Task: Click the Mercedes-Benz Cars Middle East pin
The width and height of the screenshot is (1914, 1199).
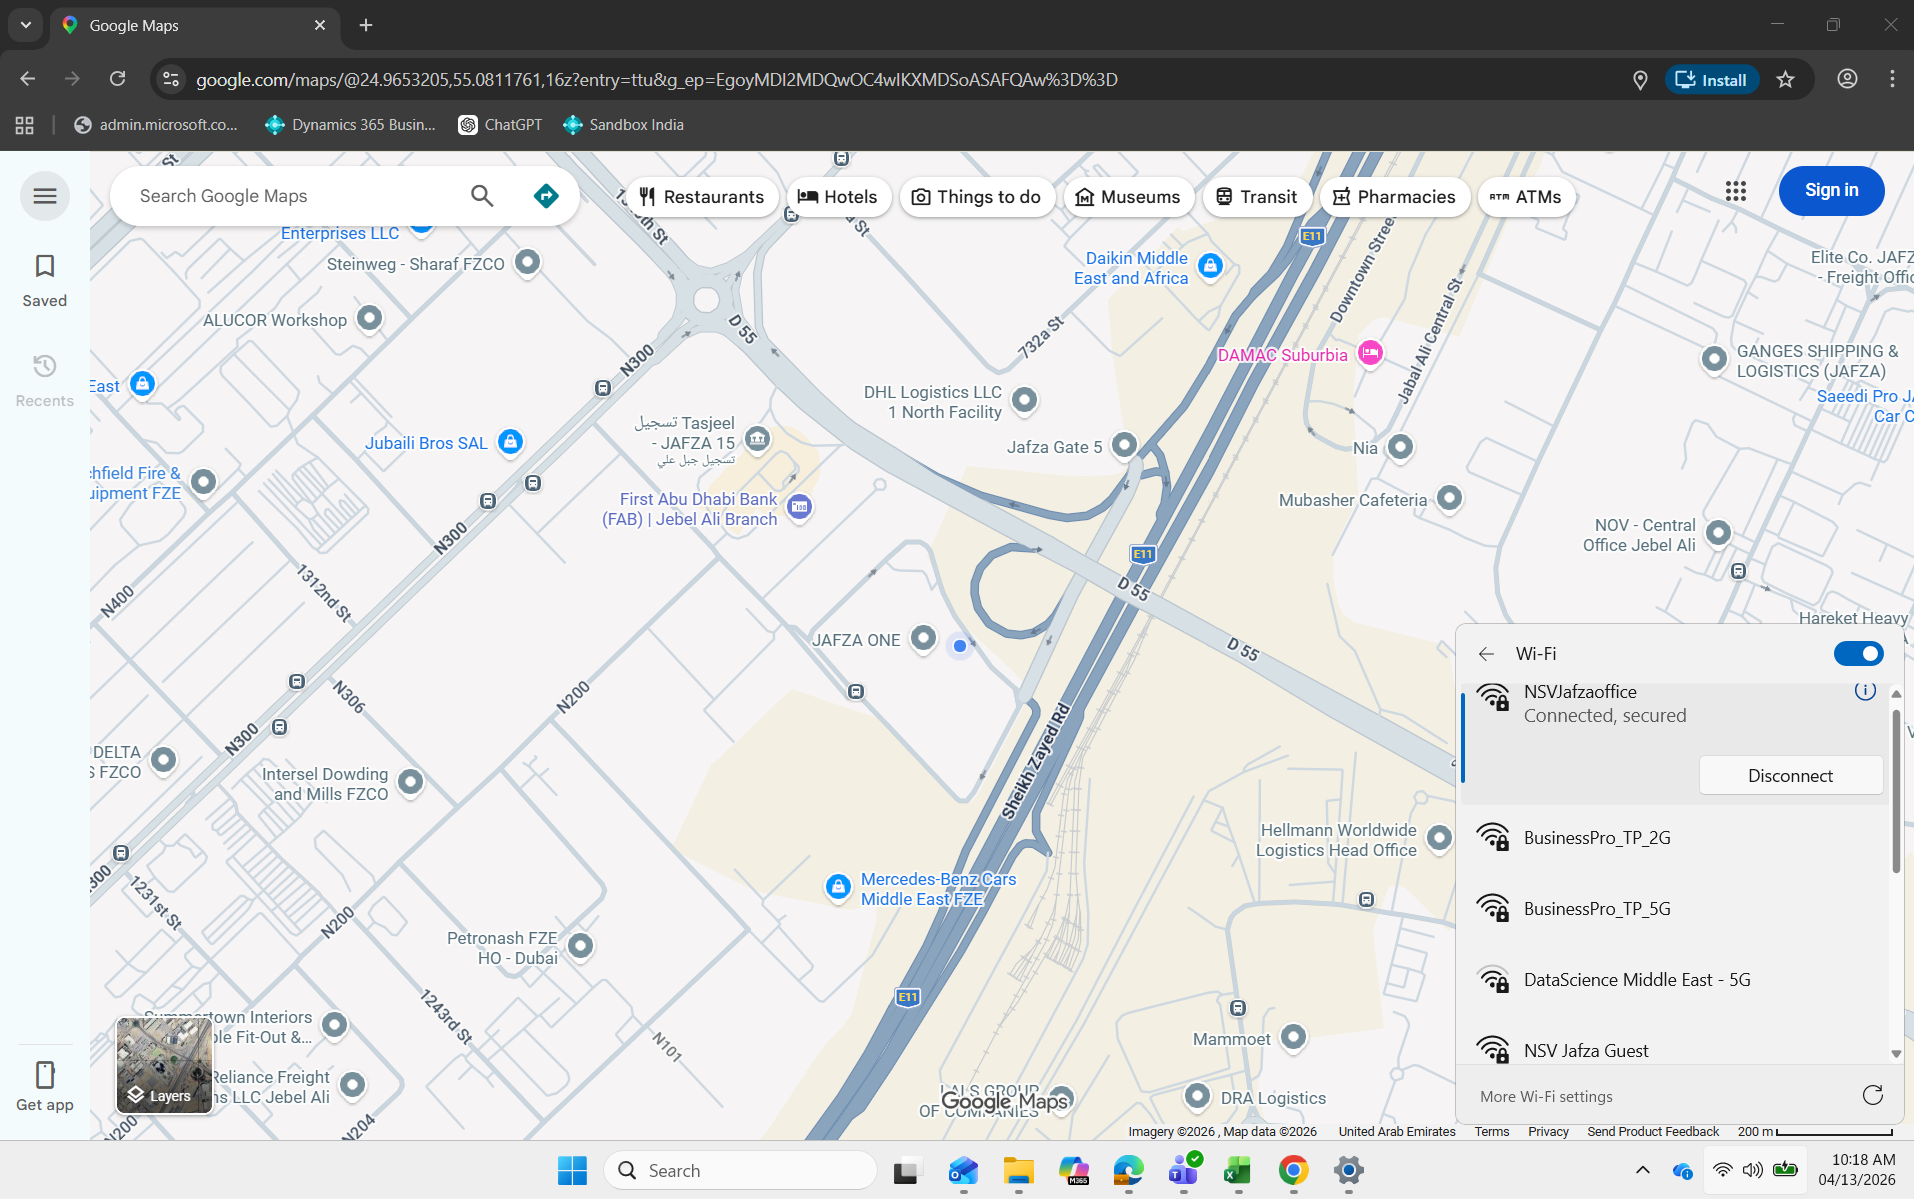Action: pyautogui.click(x=838, y=887)
